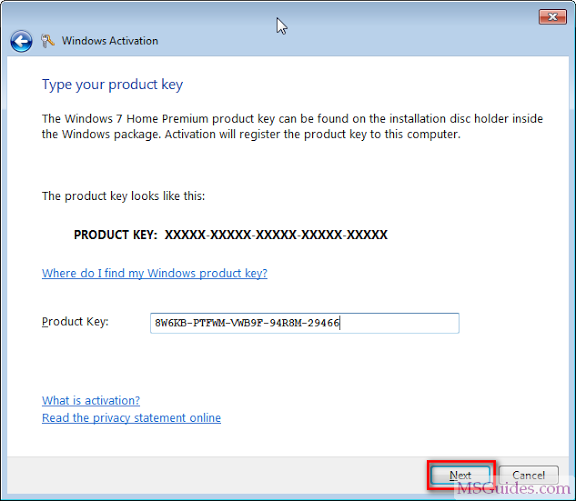Open 'Where do I find my Windows product key?' link
This screenshot has width=576, height=501.
point(155,273)
